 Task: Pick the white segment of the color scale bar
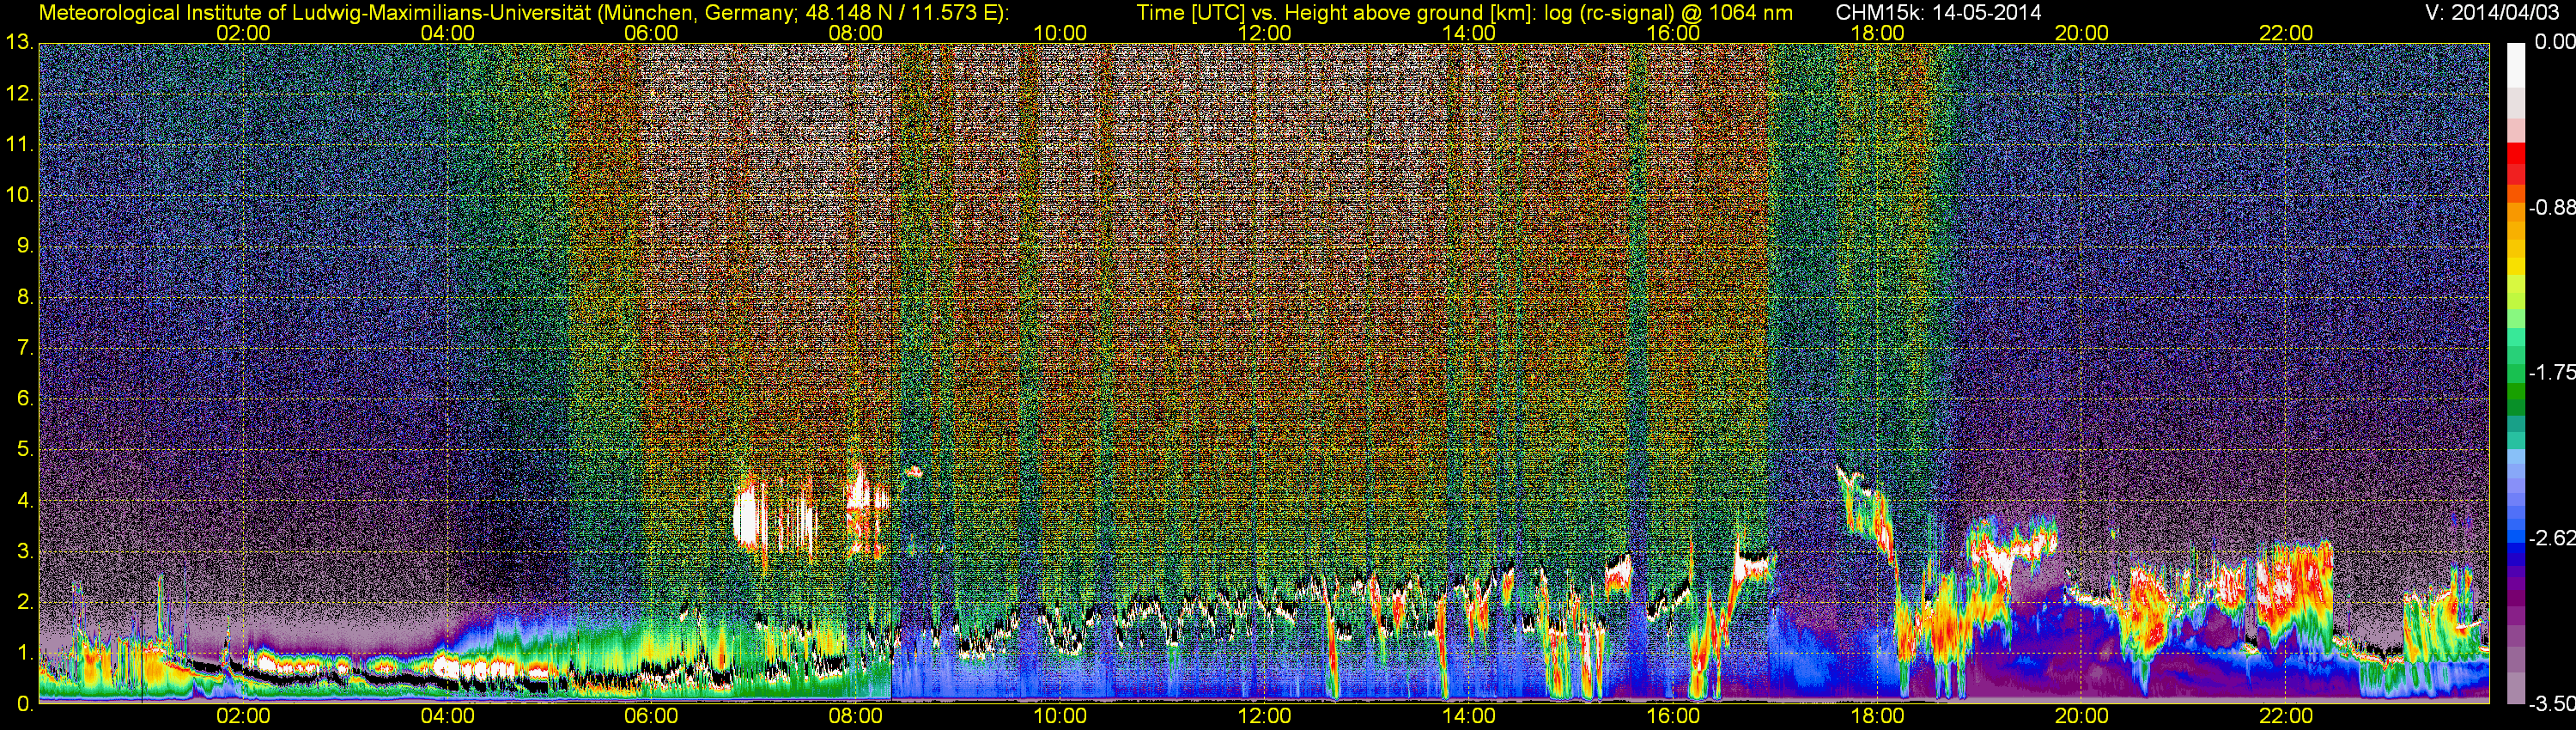(2516, 64)
